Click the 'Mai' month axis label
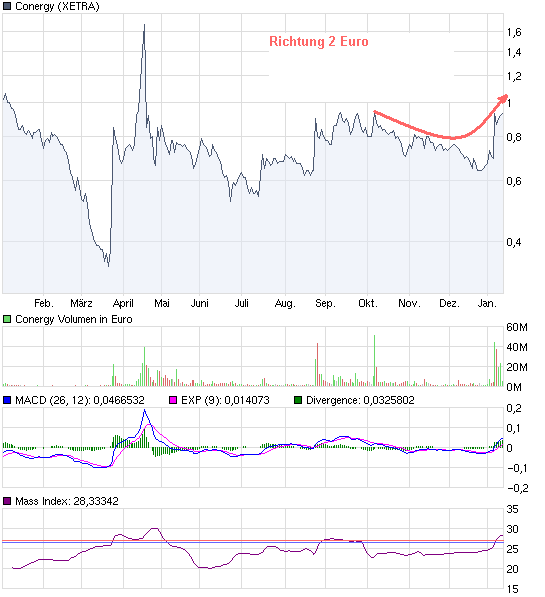The height and width of the screenshot is (597, 545). click(x=162, y=303)
